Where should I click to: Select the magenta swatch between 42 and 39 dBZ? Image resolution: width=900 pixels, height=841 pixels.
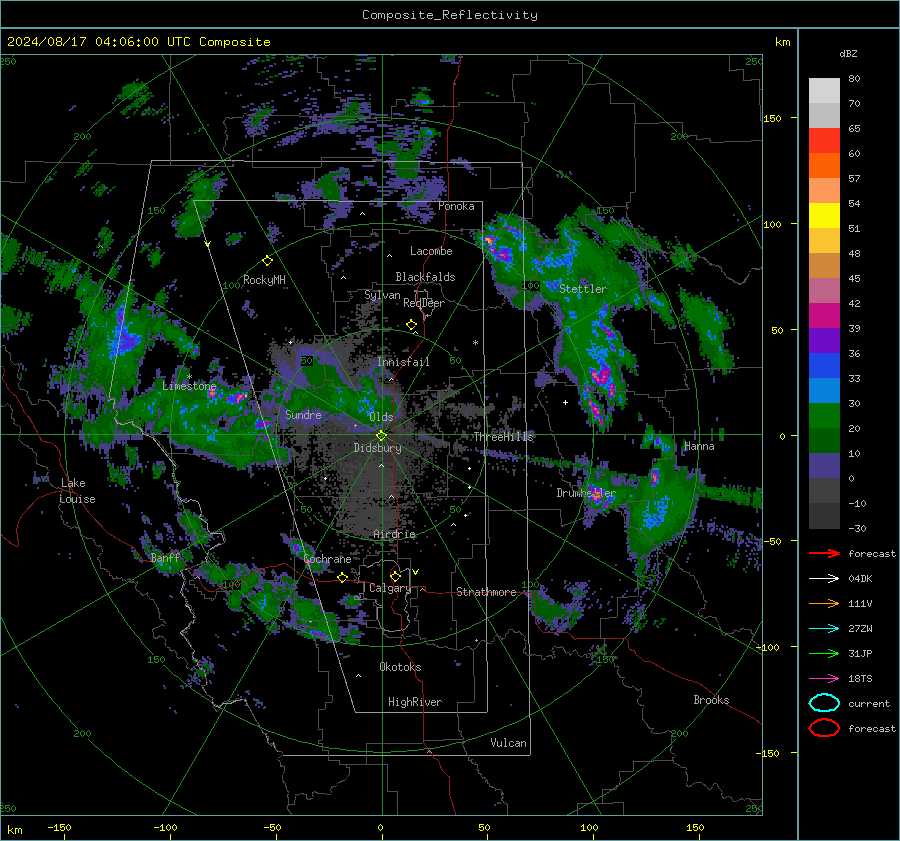824,316
